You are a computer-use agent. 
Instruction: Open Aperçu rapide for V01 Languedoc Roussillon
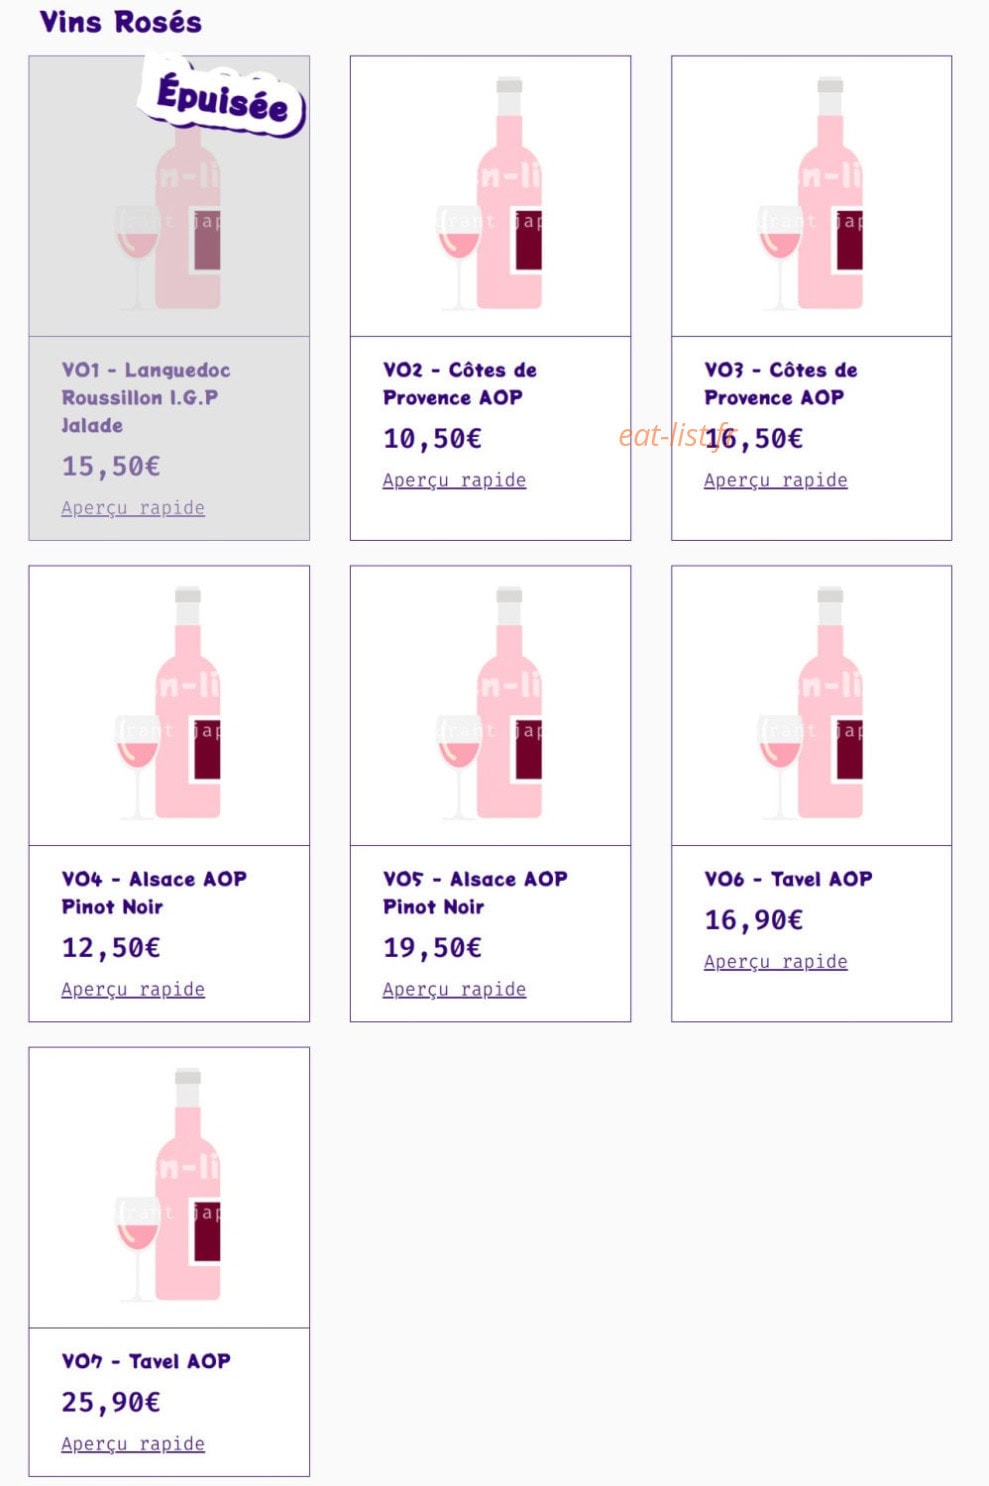(133, 508)
